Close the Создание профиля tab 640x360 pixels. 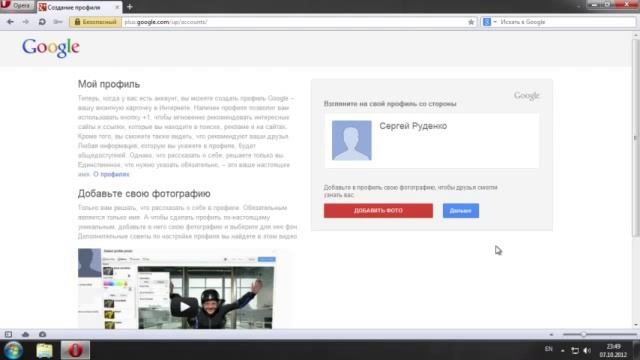tap(117, 7)
